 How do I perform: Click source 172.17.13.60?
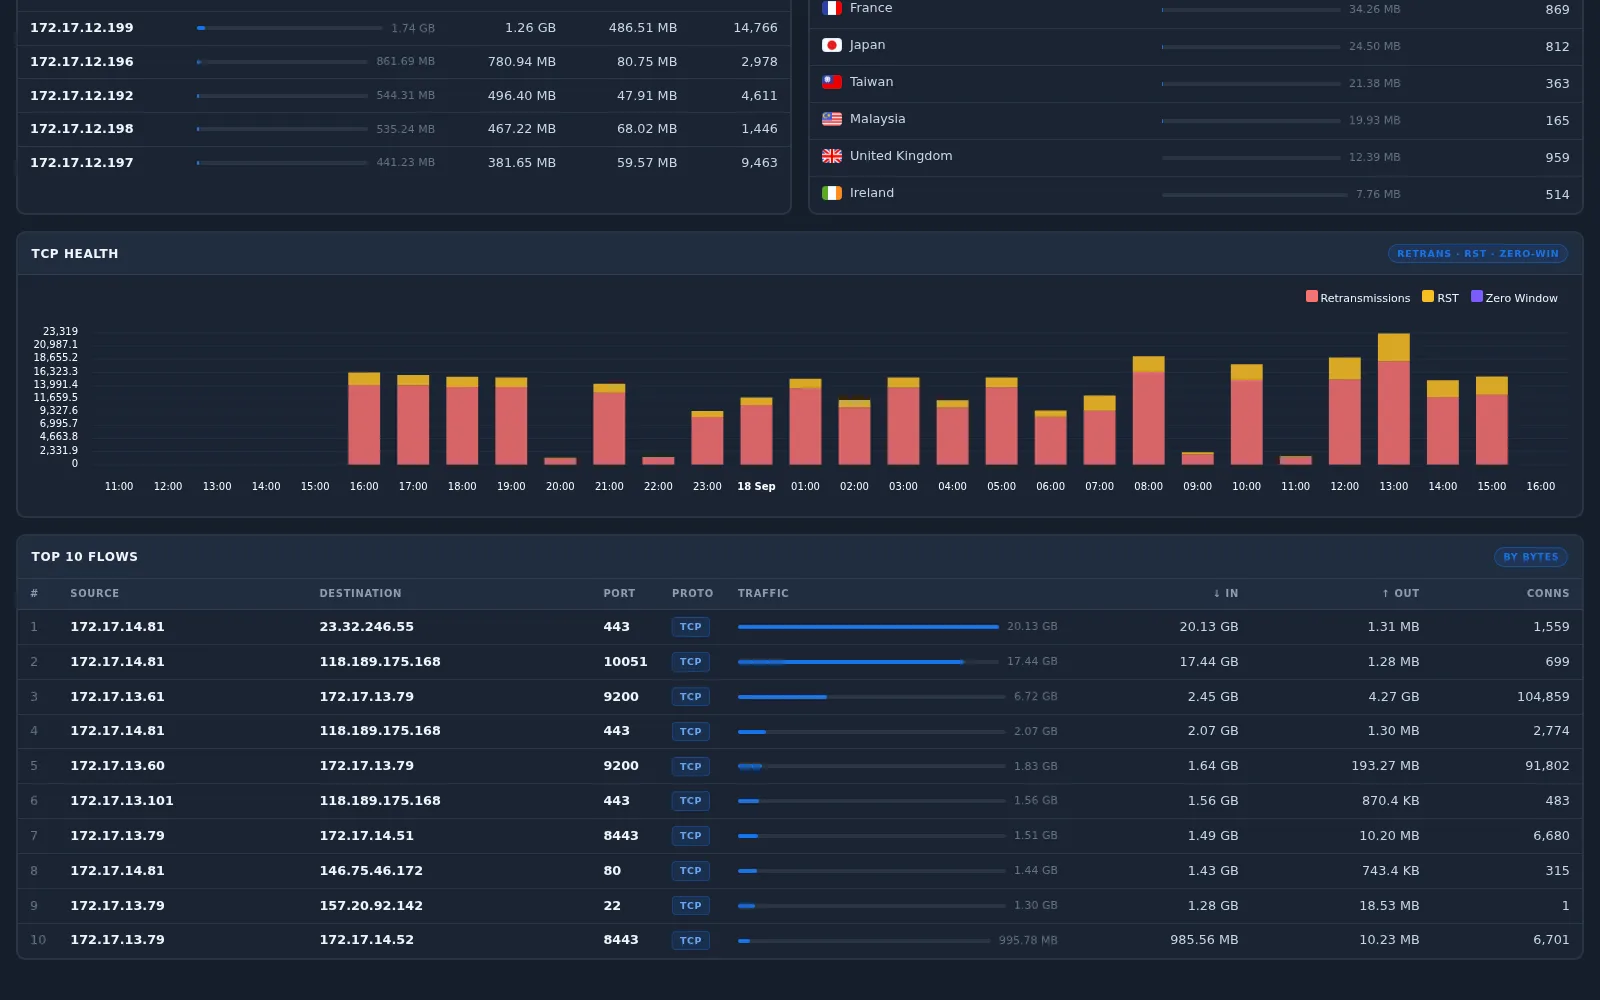[117, 766]
